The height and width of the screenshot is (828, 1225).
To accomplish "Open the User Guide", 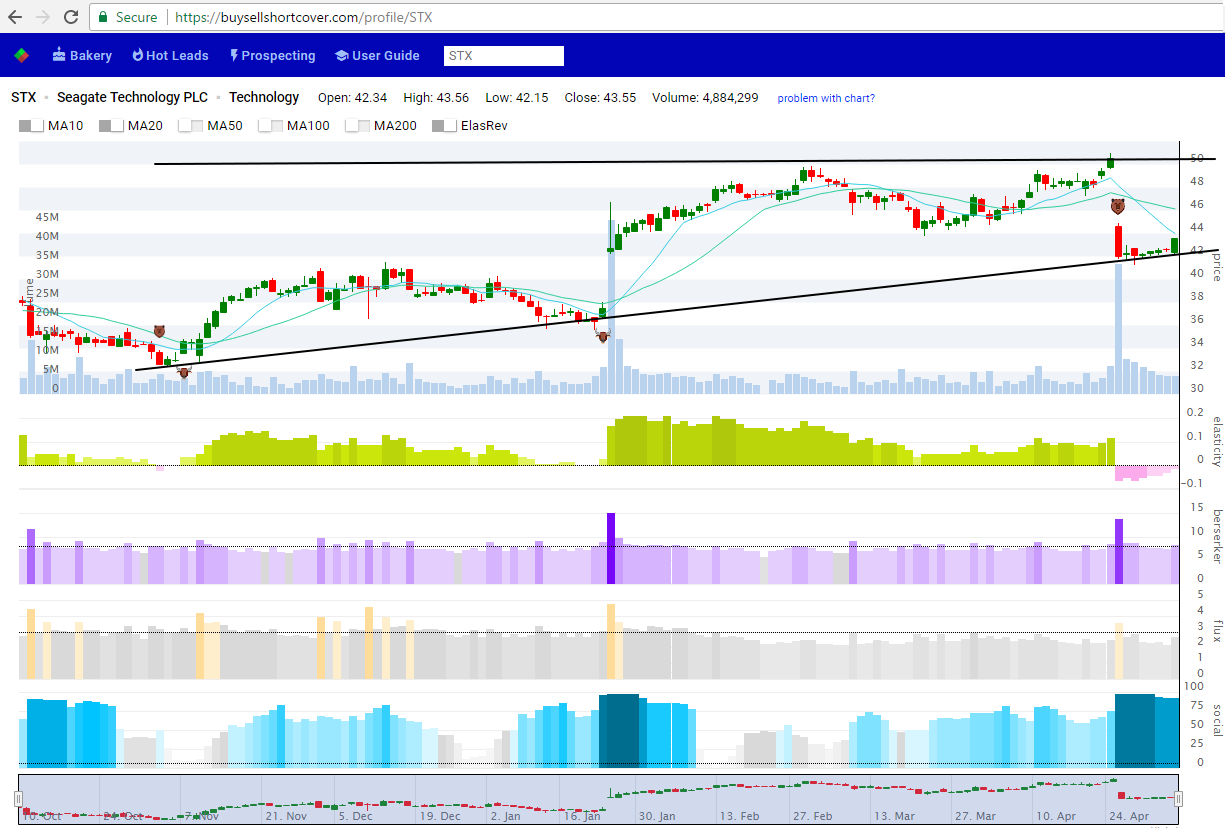I will 377,56.
